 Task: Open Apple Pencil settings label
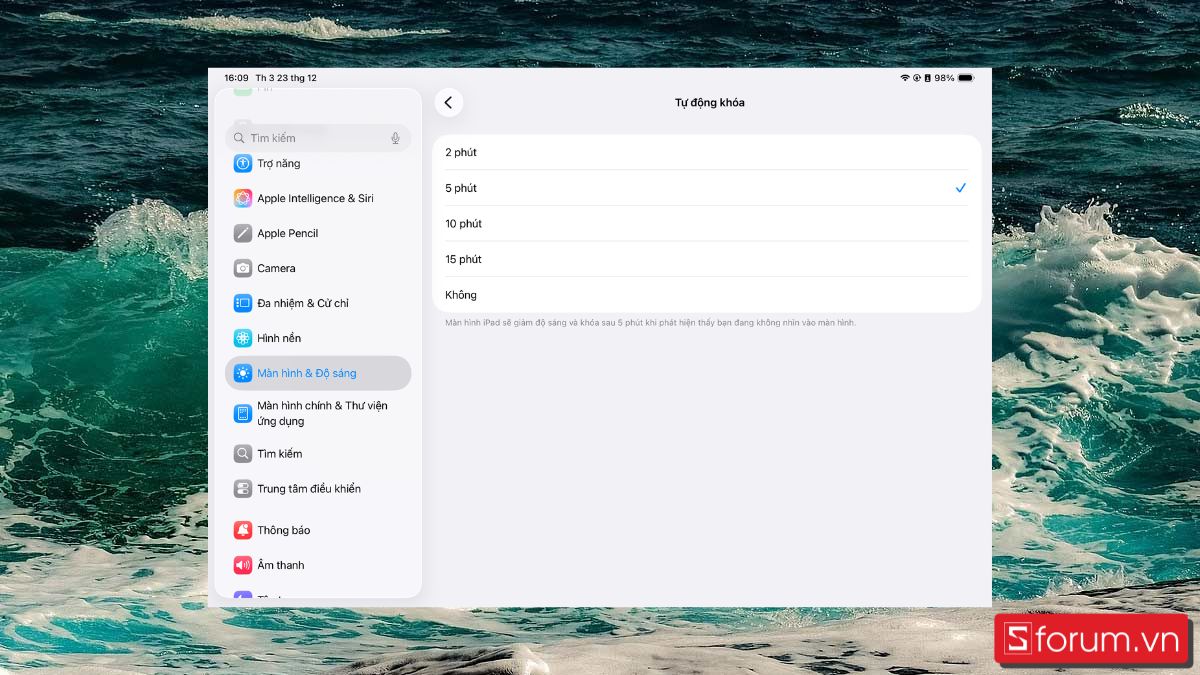pos(288,233)
